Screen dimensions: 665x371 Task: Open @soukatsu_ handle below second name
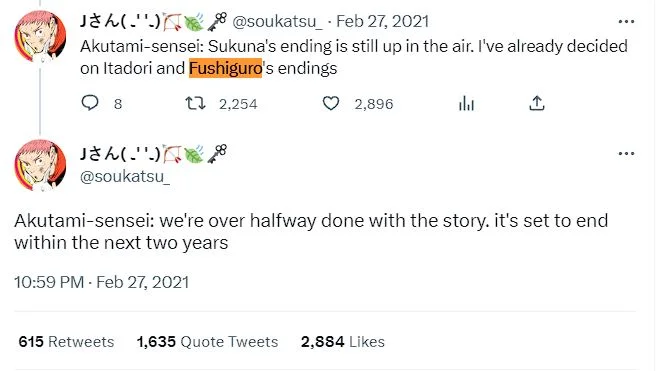point(125,176)
